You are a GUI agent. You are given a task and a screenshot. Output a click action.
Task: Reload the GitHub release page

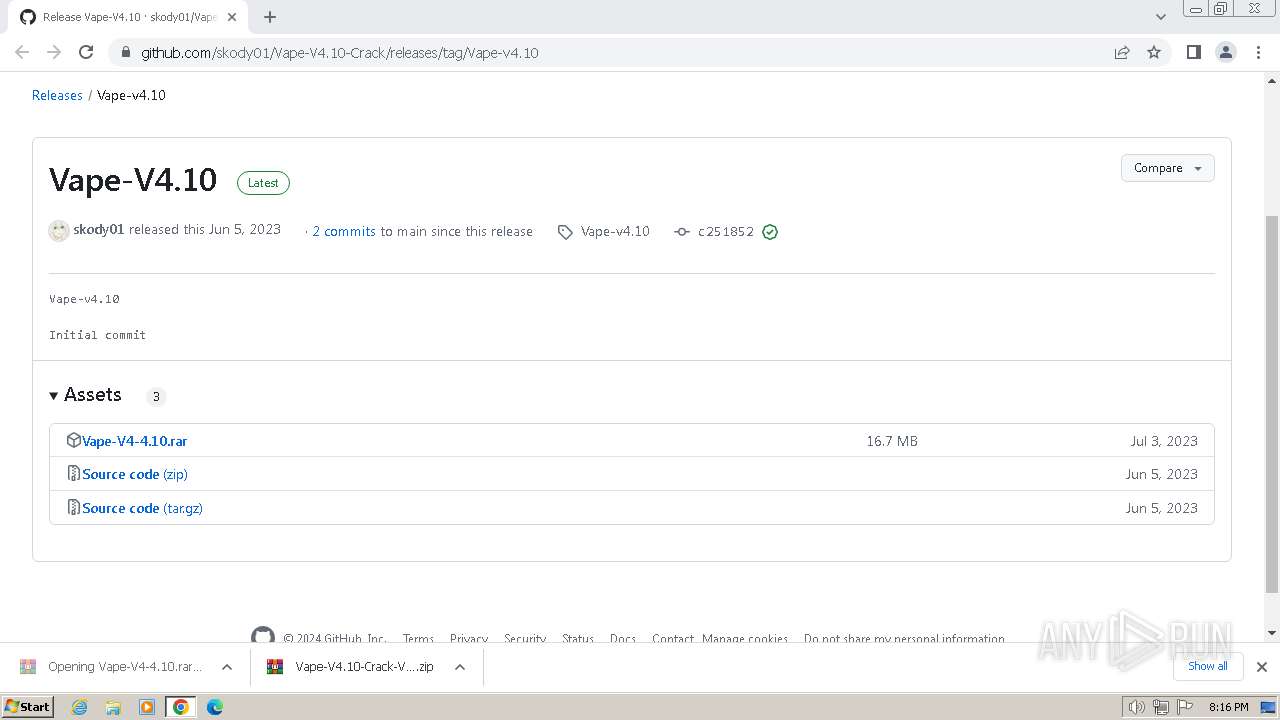(86, 52)
